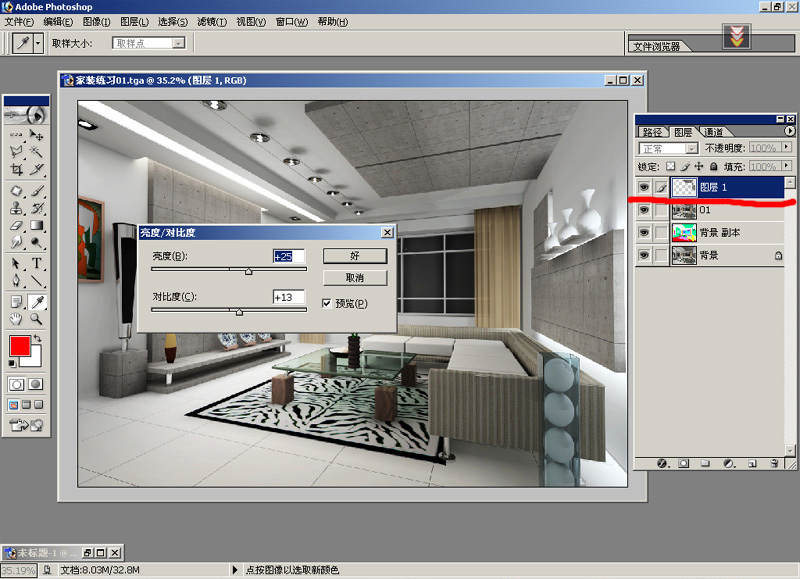Switch to full screen mode
The height and width of the screenshot is (579, 800).
[38, 405]
